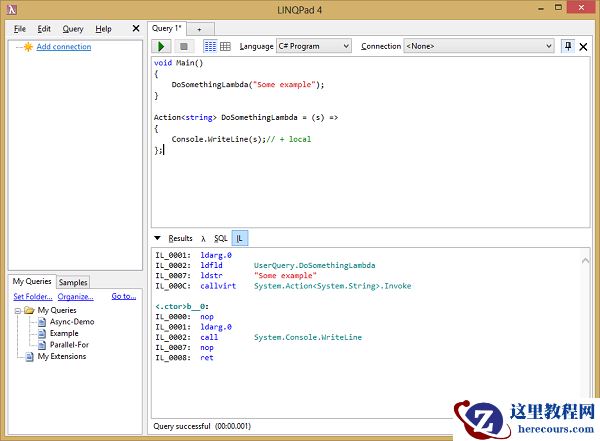This screenshot has height=441, width=600.
Task: Click the star icon beside Add connection
Action: point(28,47)
